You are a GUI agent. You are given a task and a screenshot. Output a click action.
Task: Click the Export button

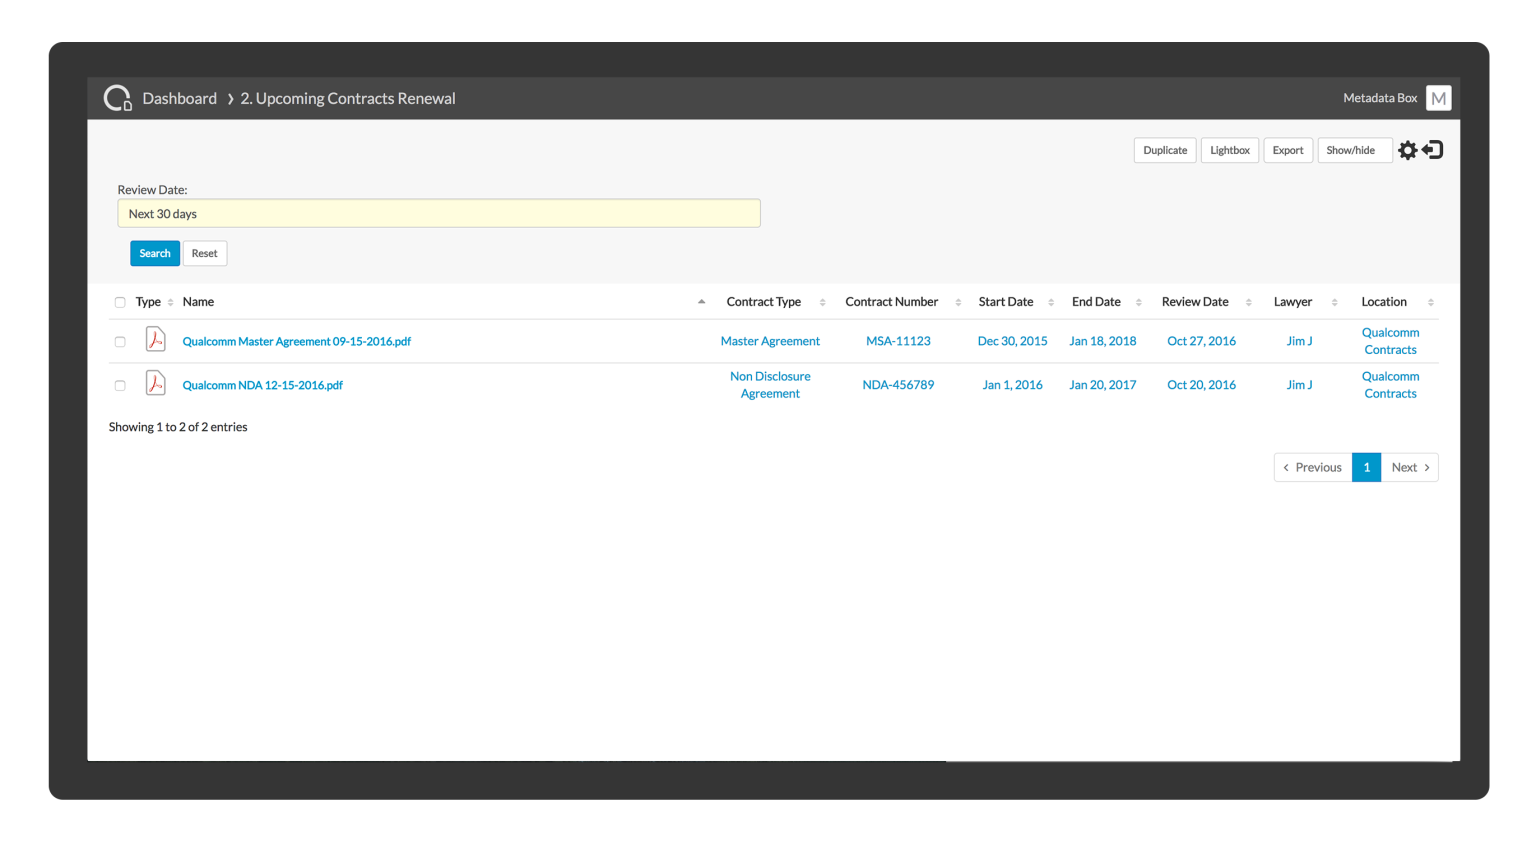1288,149
